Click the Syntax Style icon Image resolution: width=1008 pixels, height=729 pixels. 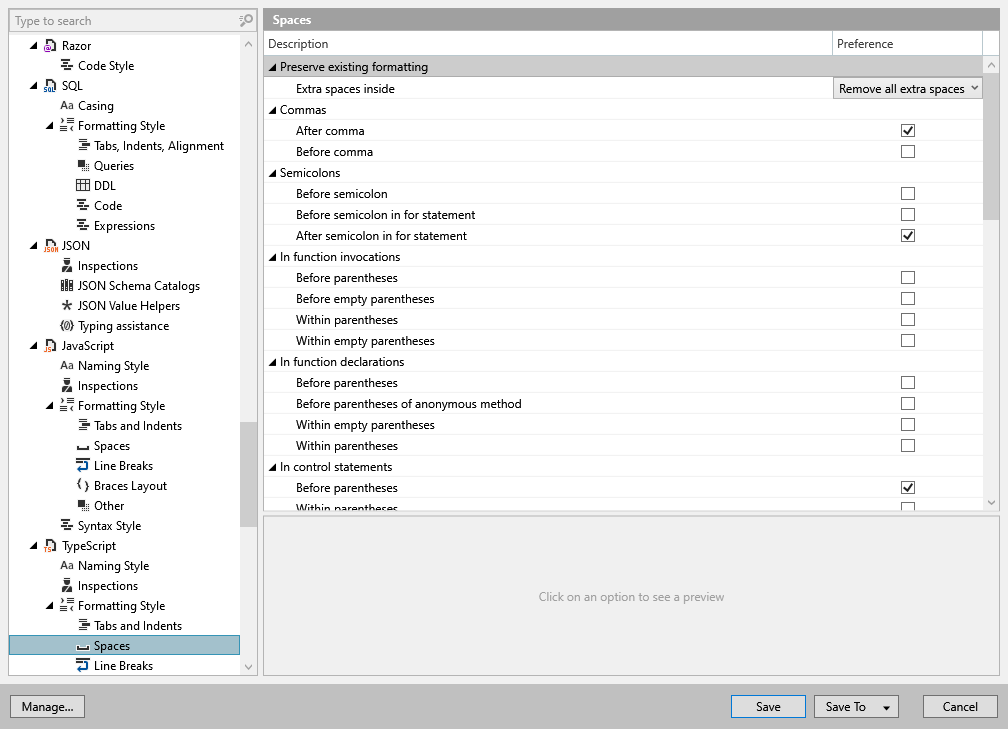pos(67,525)
